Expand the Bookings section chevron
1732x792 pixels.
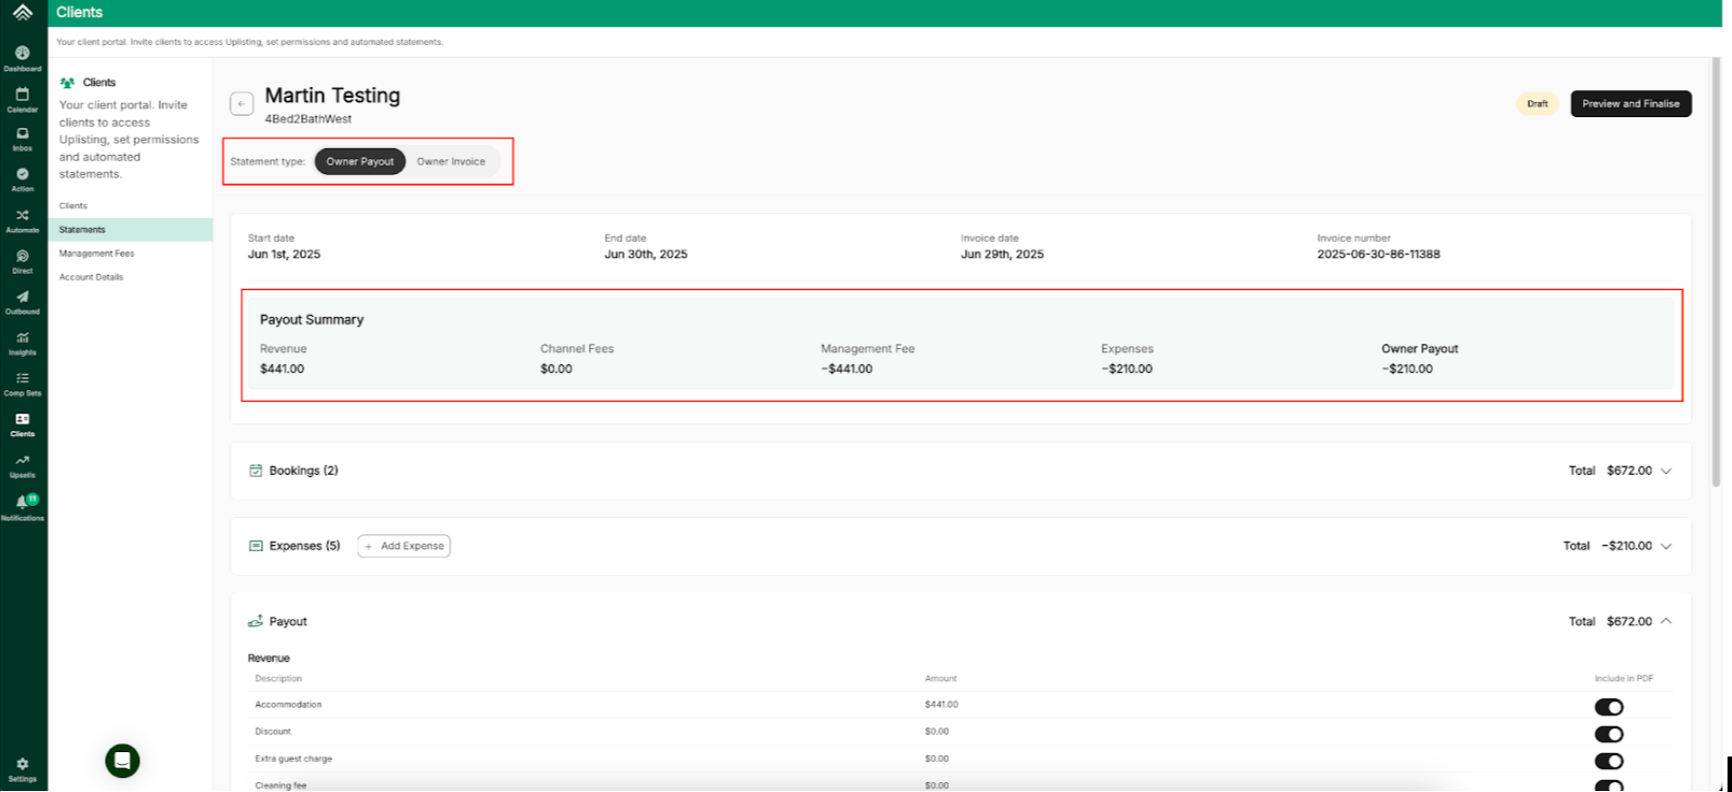[1666, 471]
